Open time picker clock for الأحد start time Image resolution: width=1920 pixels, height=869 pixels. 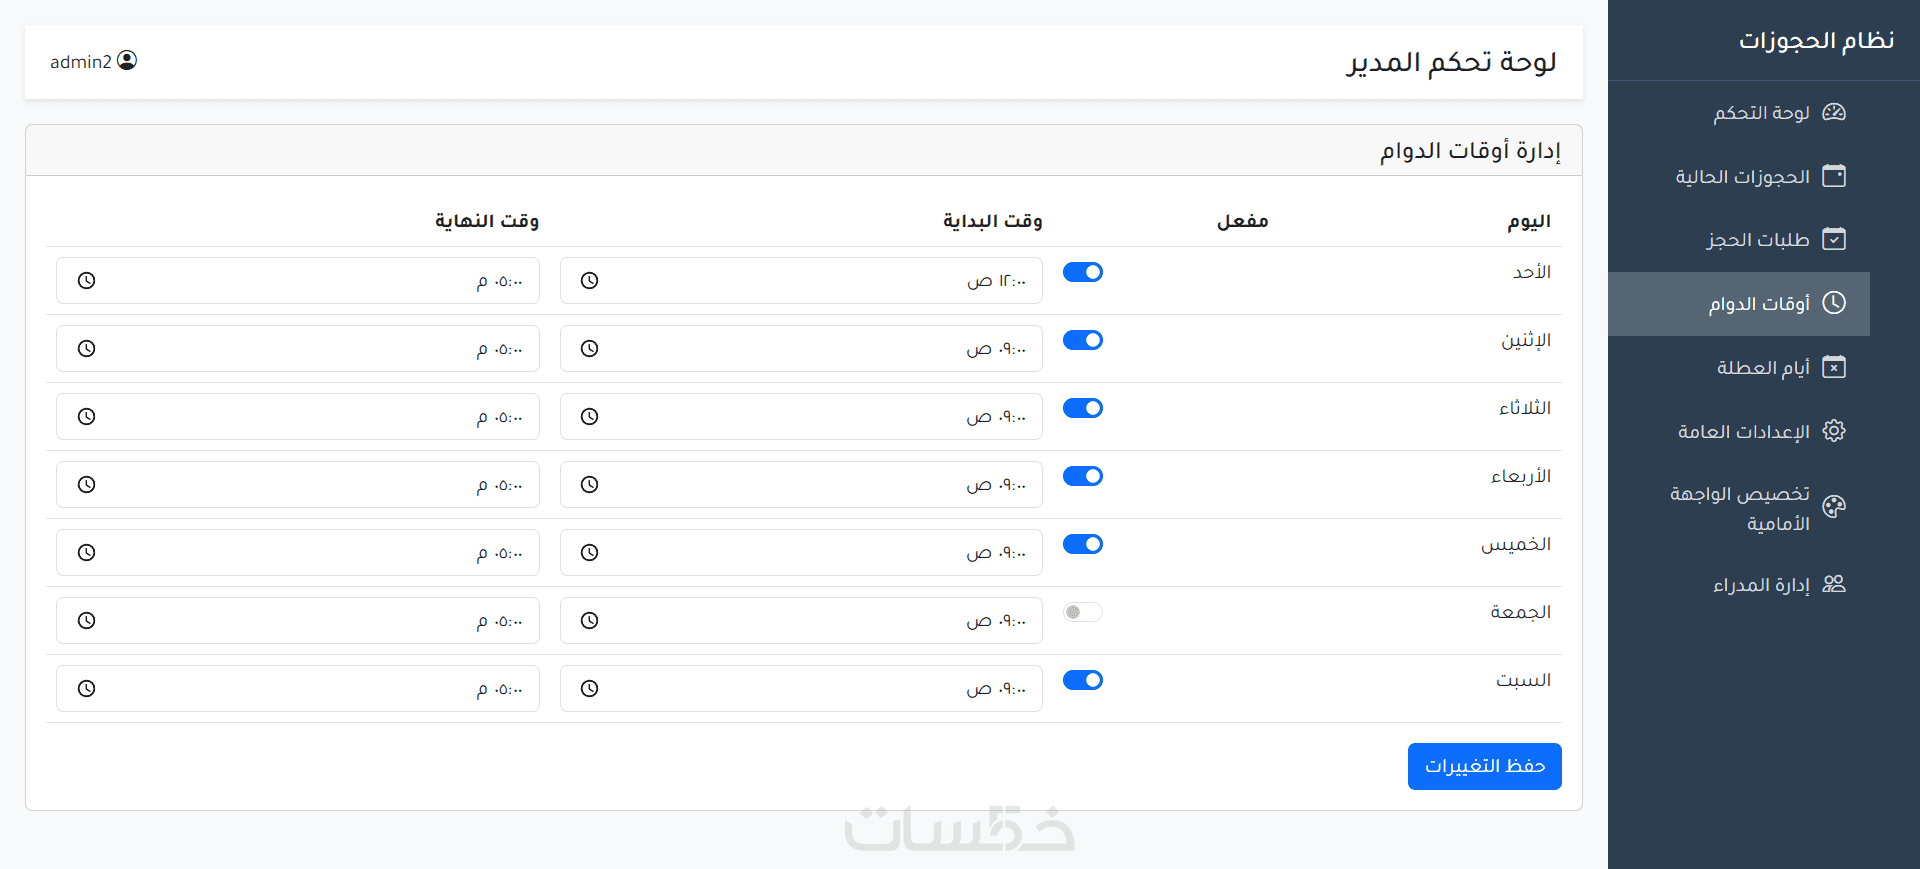tap(590, 281)
